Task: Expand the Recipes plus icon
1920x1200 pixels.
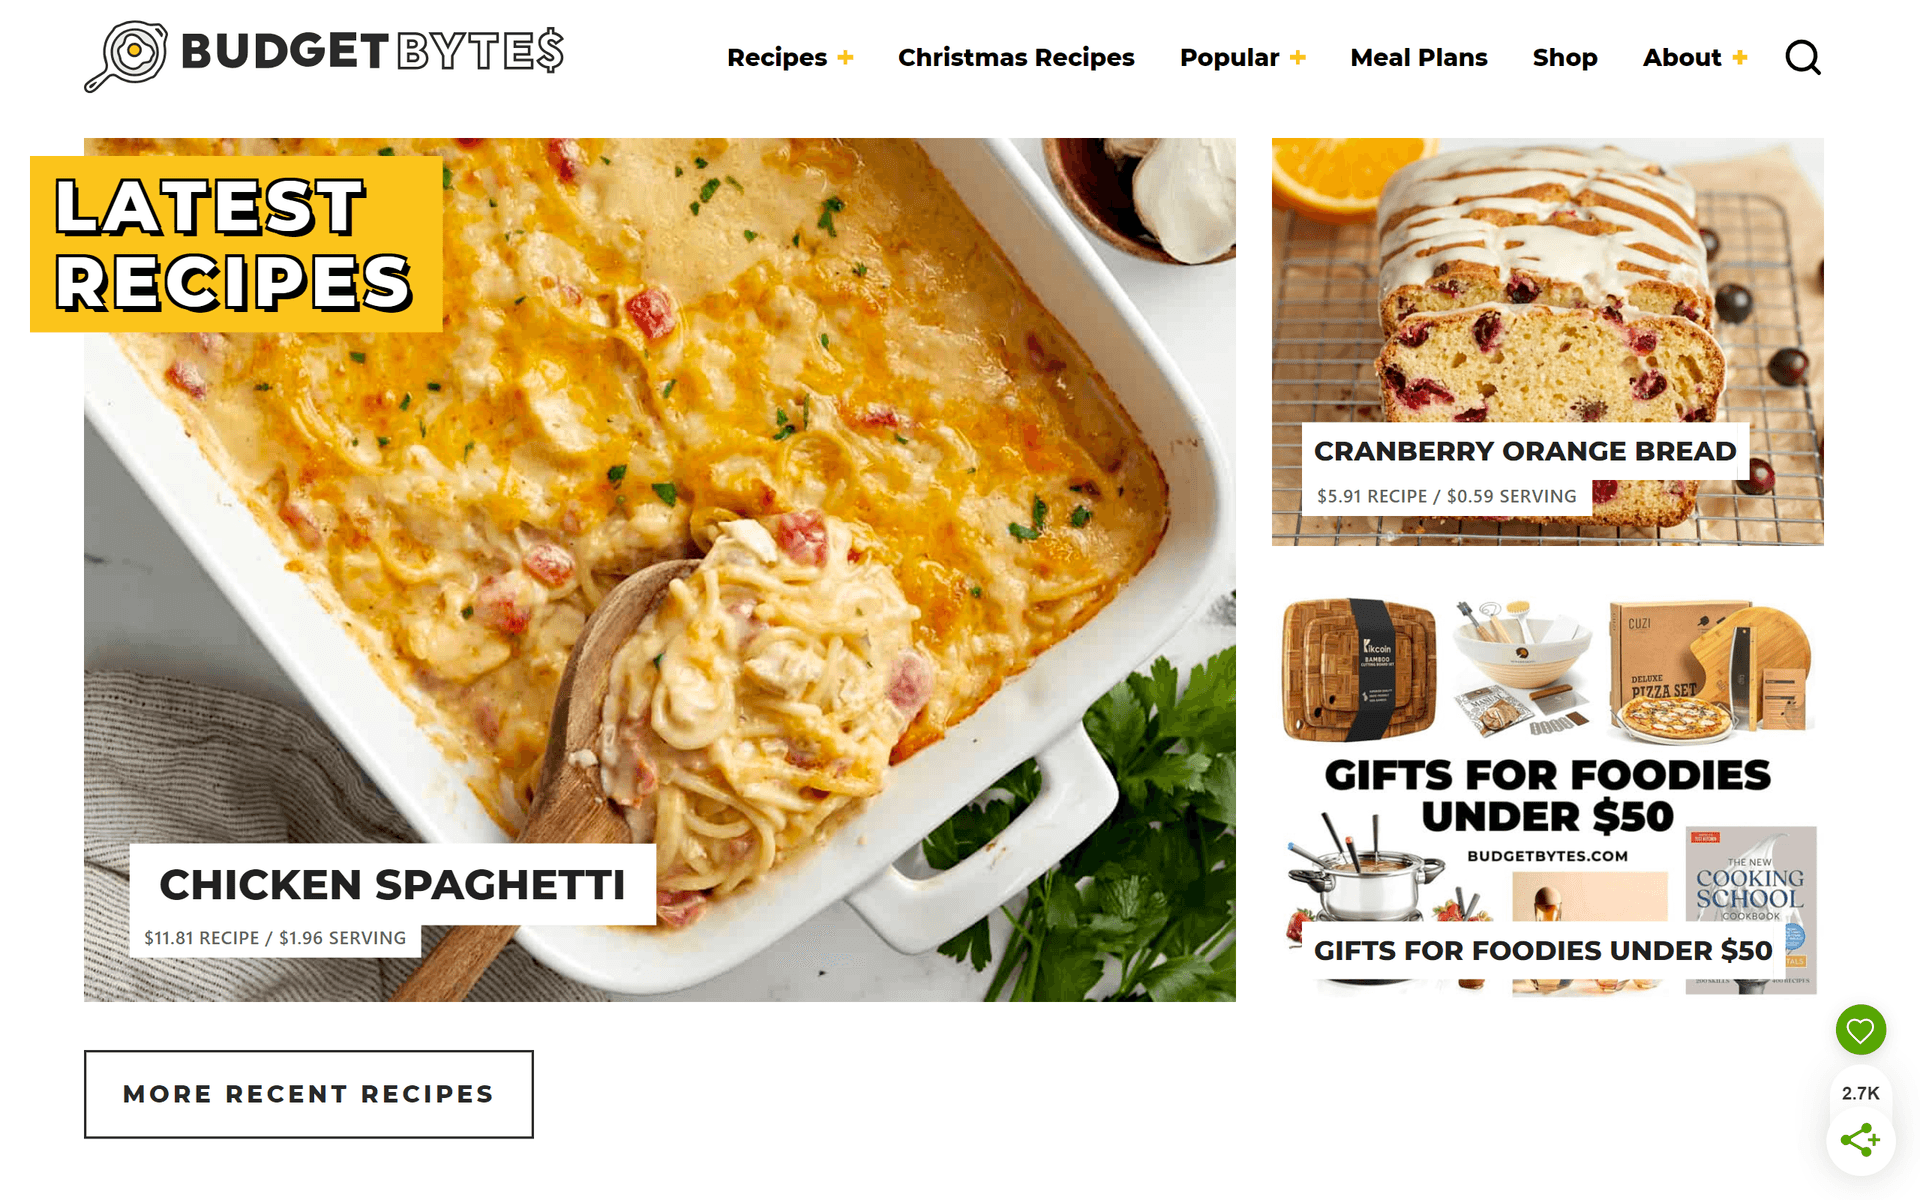Action: [845, 58]
